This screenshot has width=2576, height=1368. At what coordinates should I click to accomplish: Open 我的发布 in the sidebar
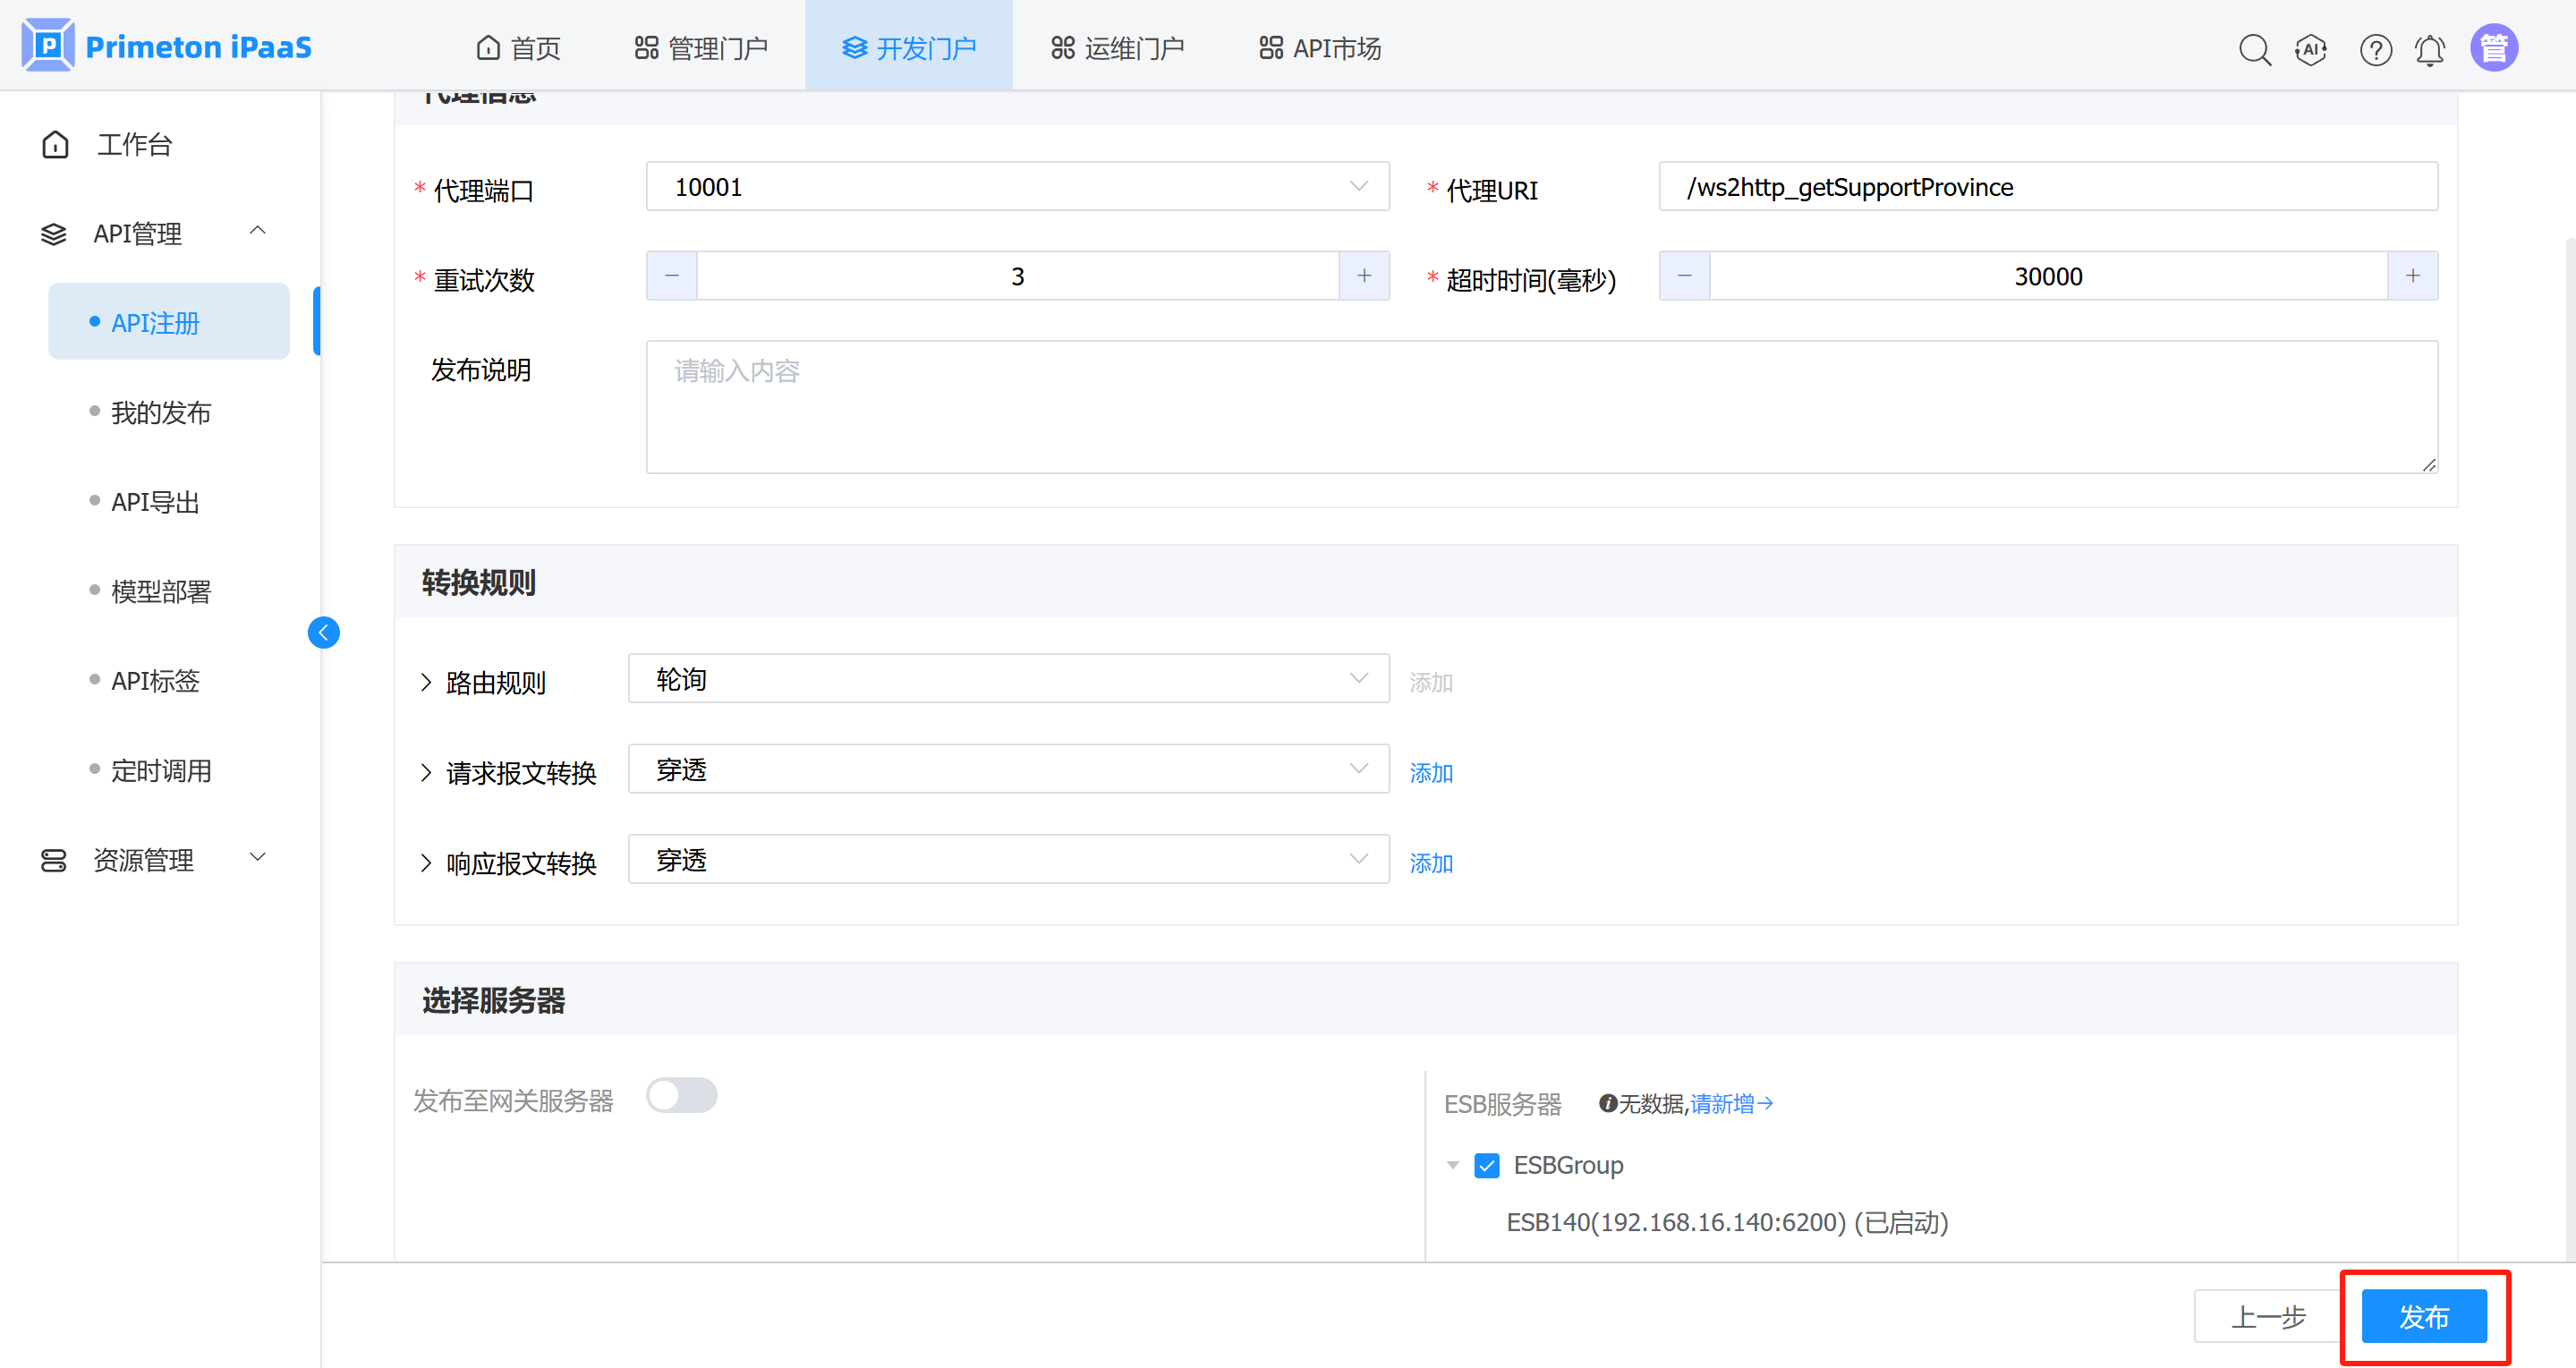[161, 412]
